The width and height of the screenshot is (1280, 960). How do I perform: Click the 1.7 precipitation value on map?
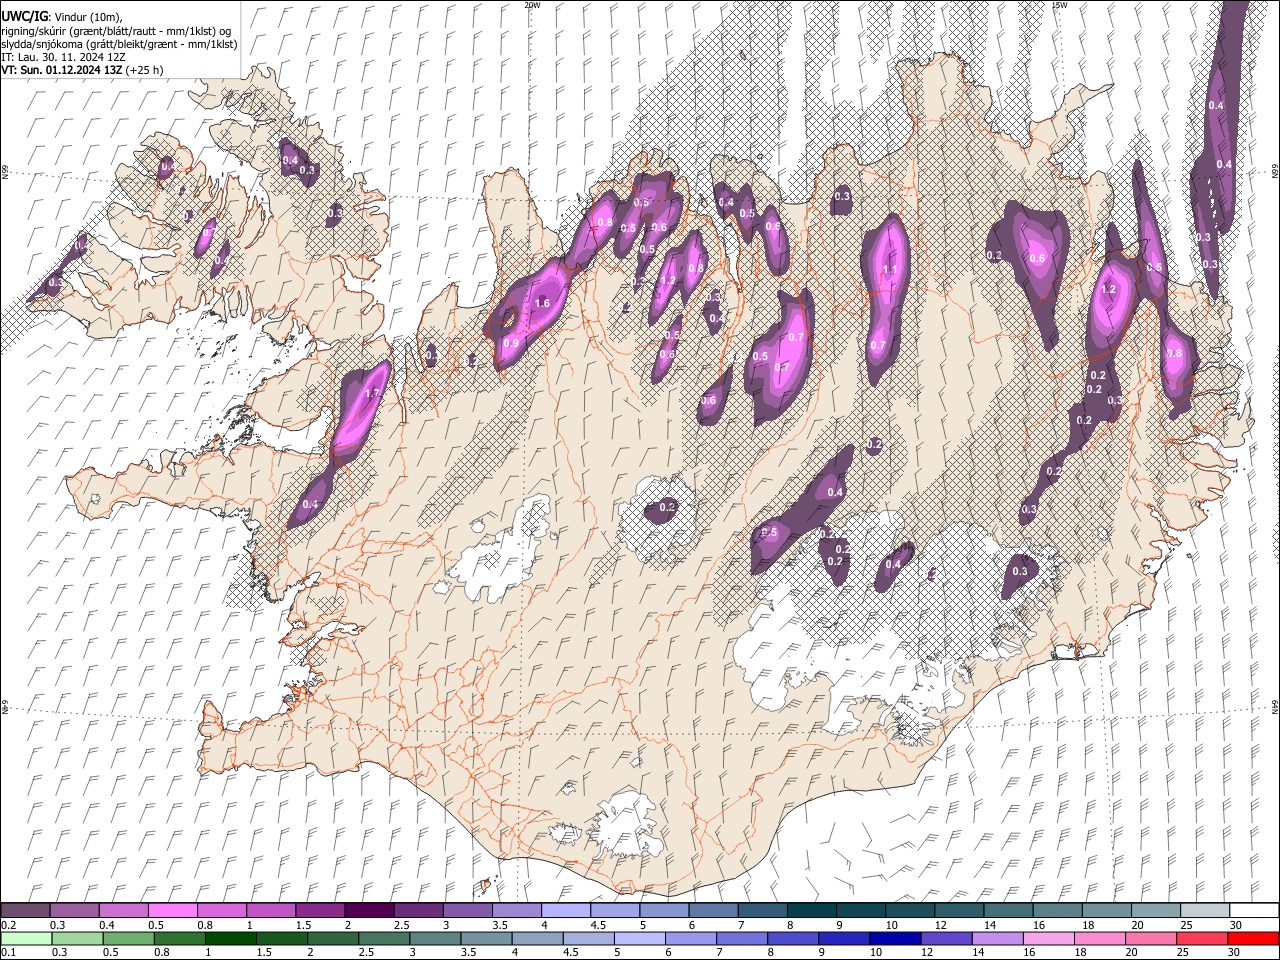click(372, 394)
